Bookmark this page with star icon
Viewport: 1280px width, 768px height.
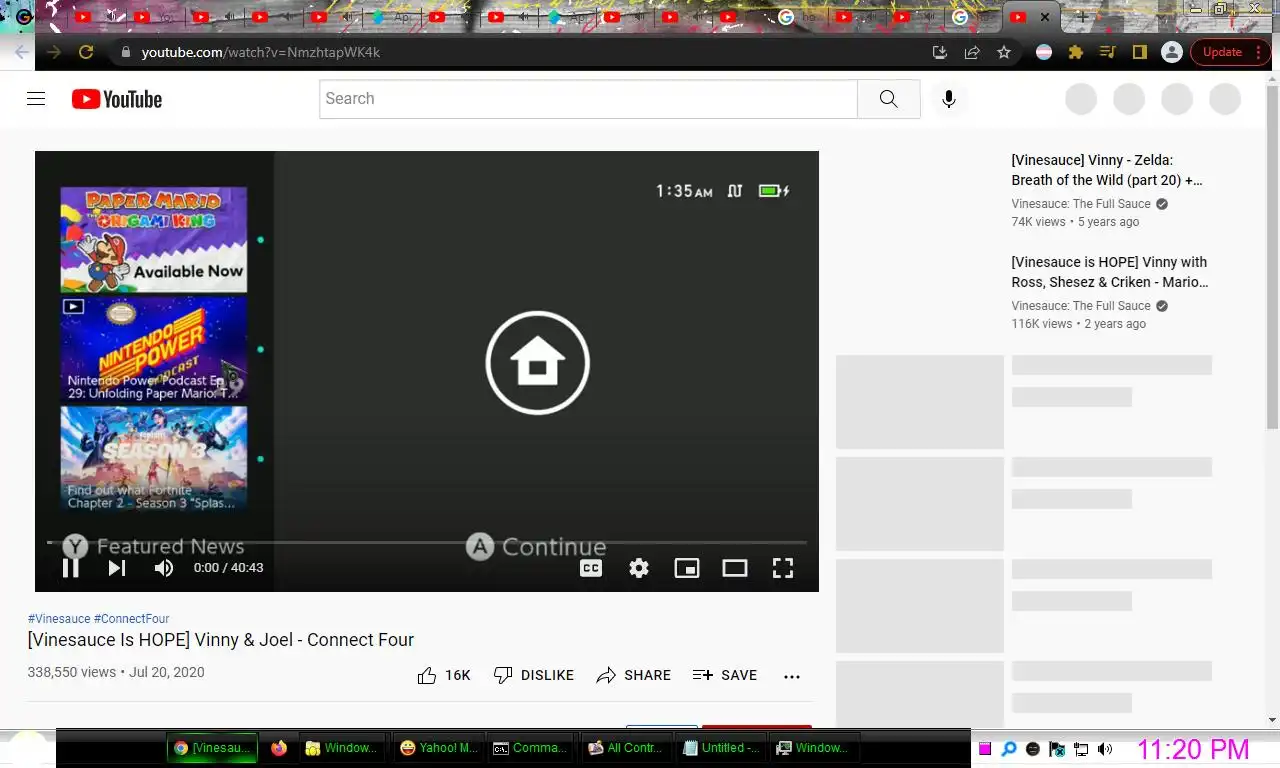1004,52
